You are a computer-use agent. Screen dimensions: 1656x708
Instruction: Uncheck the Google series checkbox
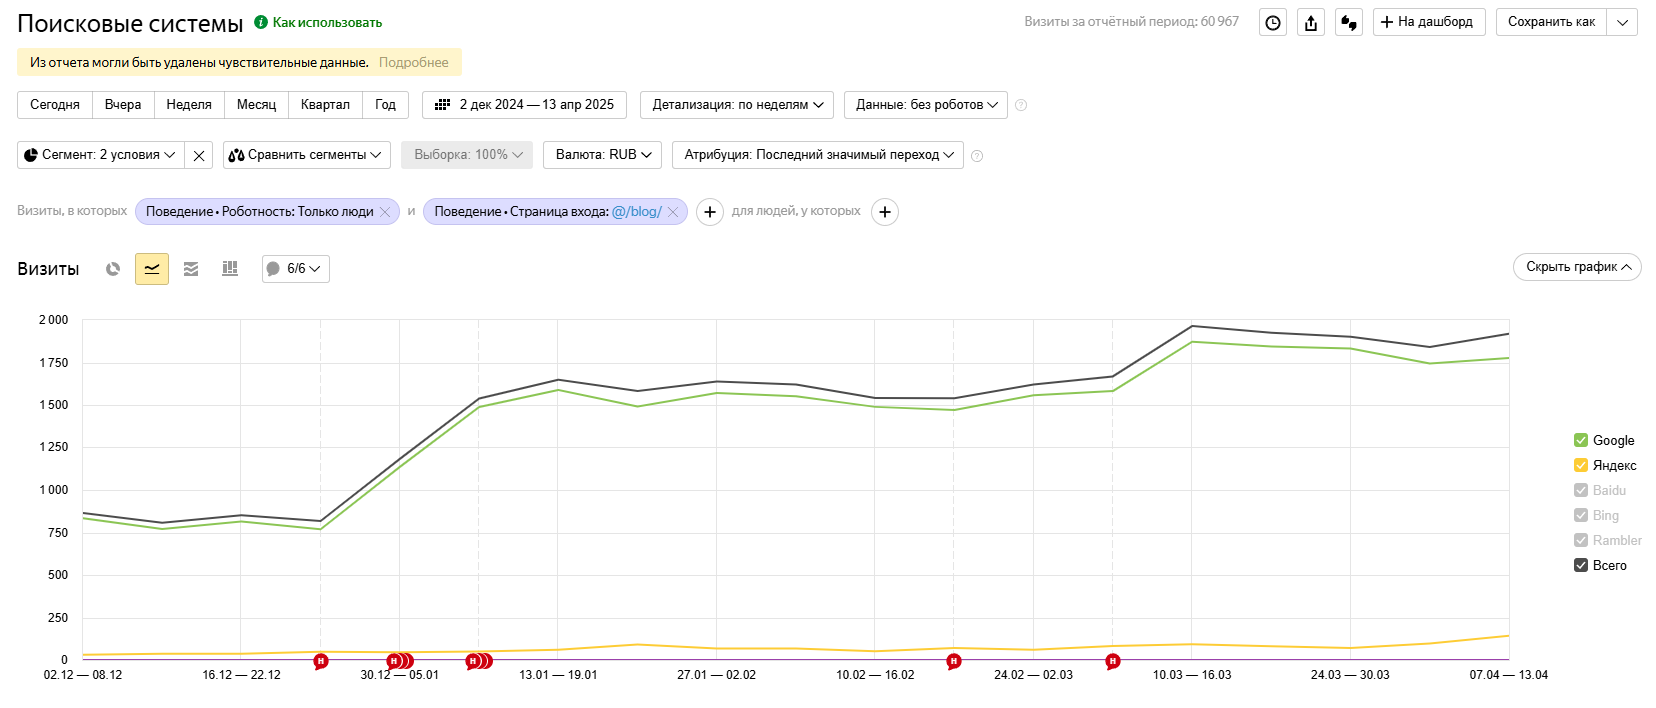click(x=1581, y=440)
